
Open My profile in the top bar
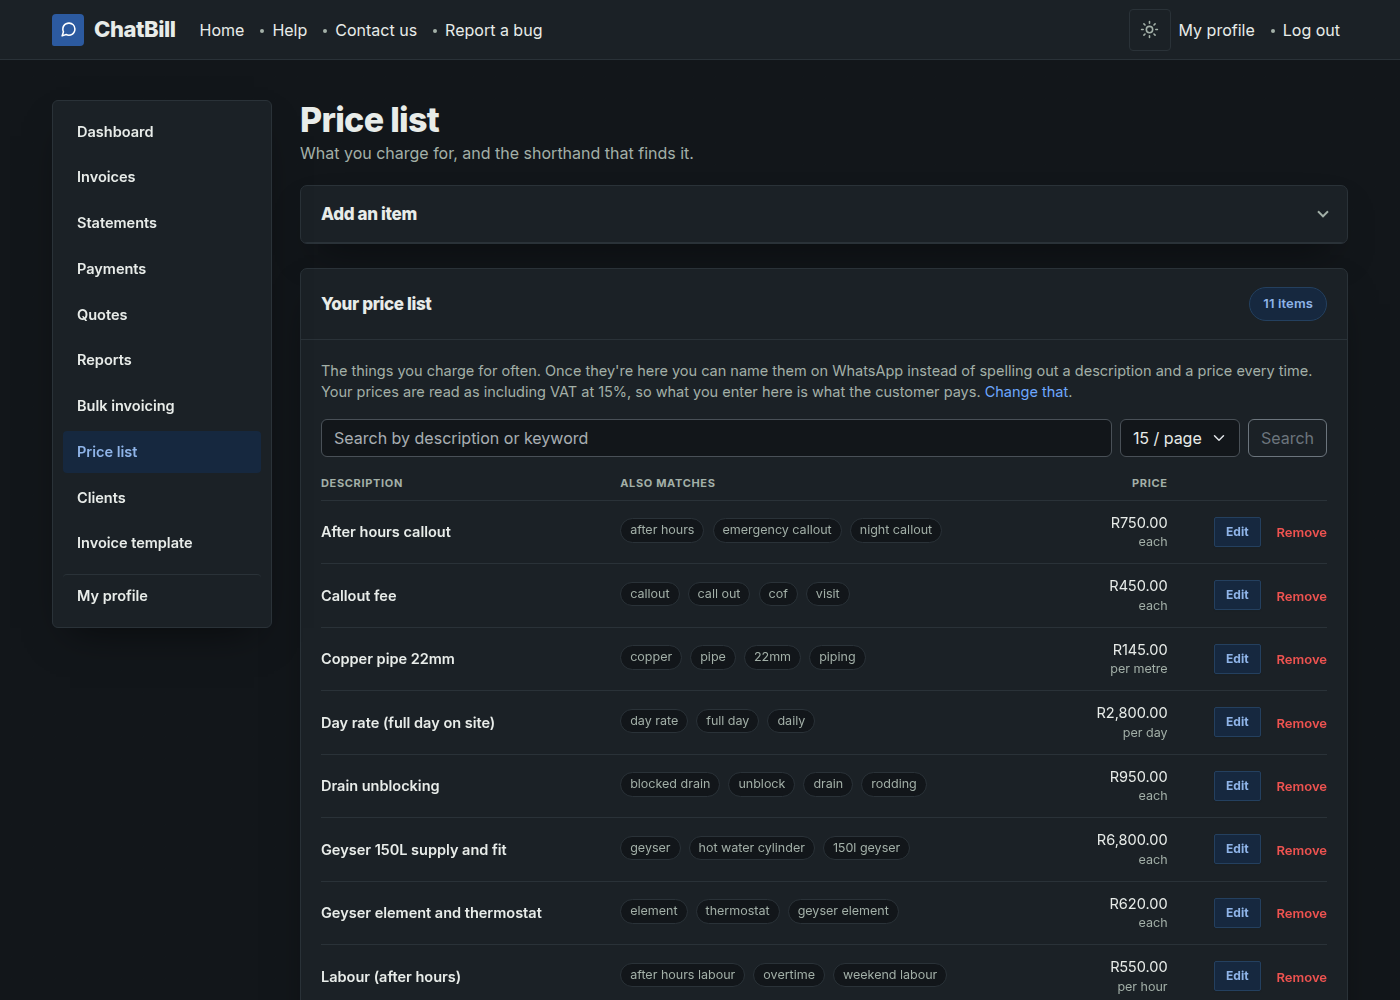(x=1216, y=30)
